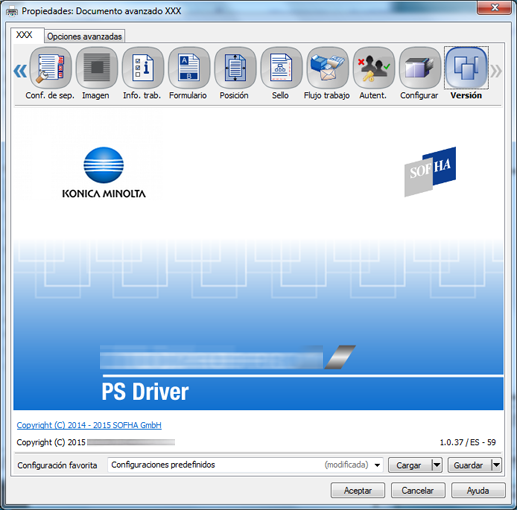Open help with Ayuda button

click(478, 490)
